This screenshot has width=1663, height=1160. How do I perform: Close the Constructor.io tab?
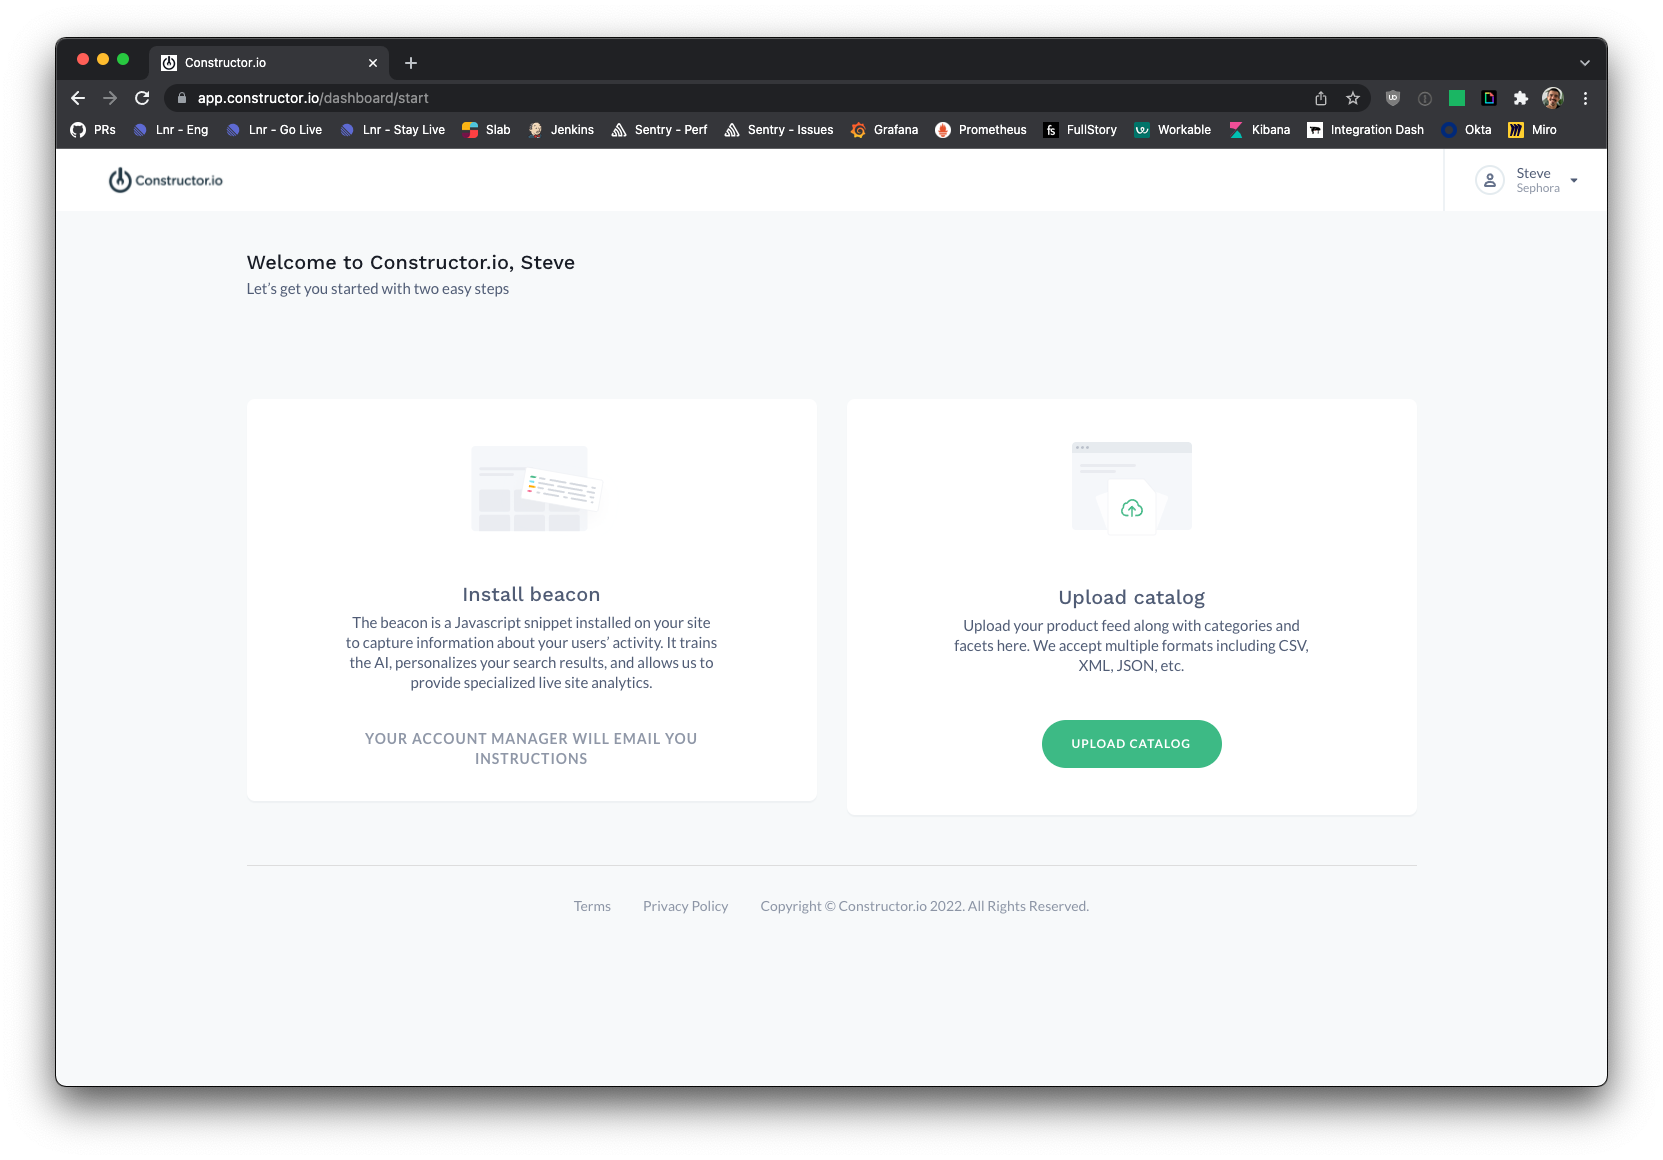[x=373, y=63]
